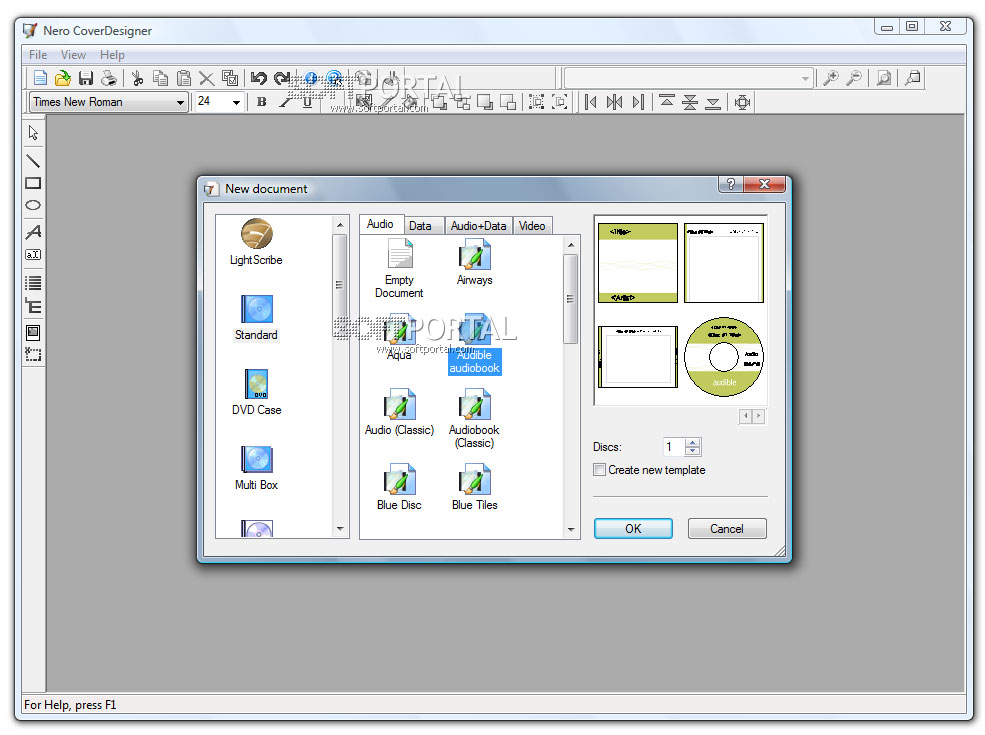Choose the Audiobook (Classic) template
The image size is (985, 735).
(474, 419)
